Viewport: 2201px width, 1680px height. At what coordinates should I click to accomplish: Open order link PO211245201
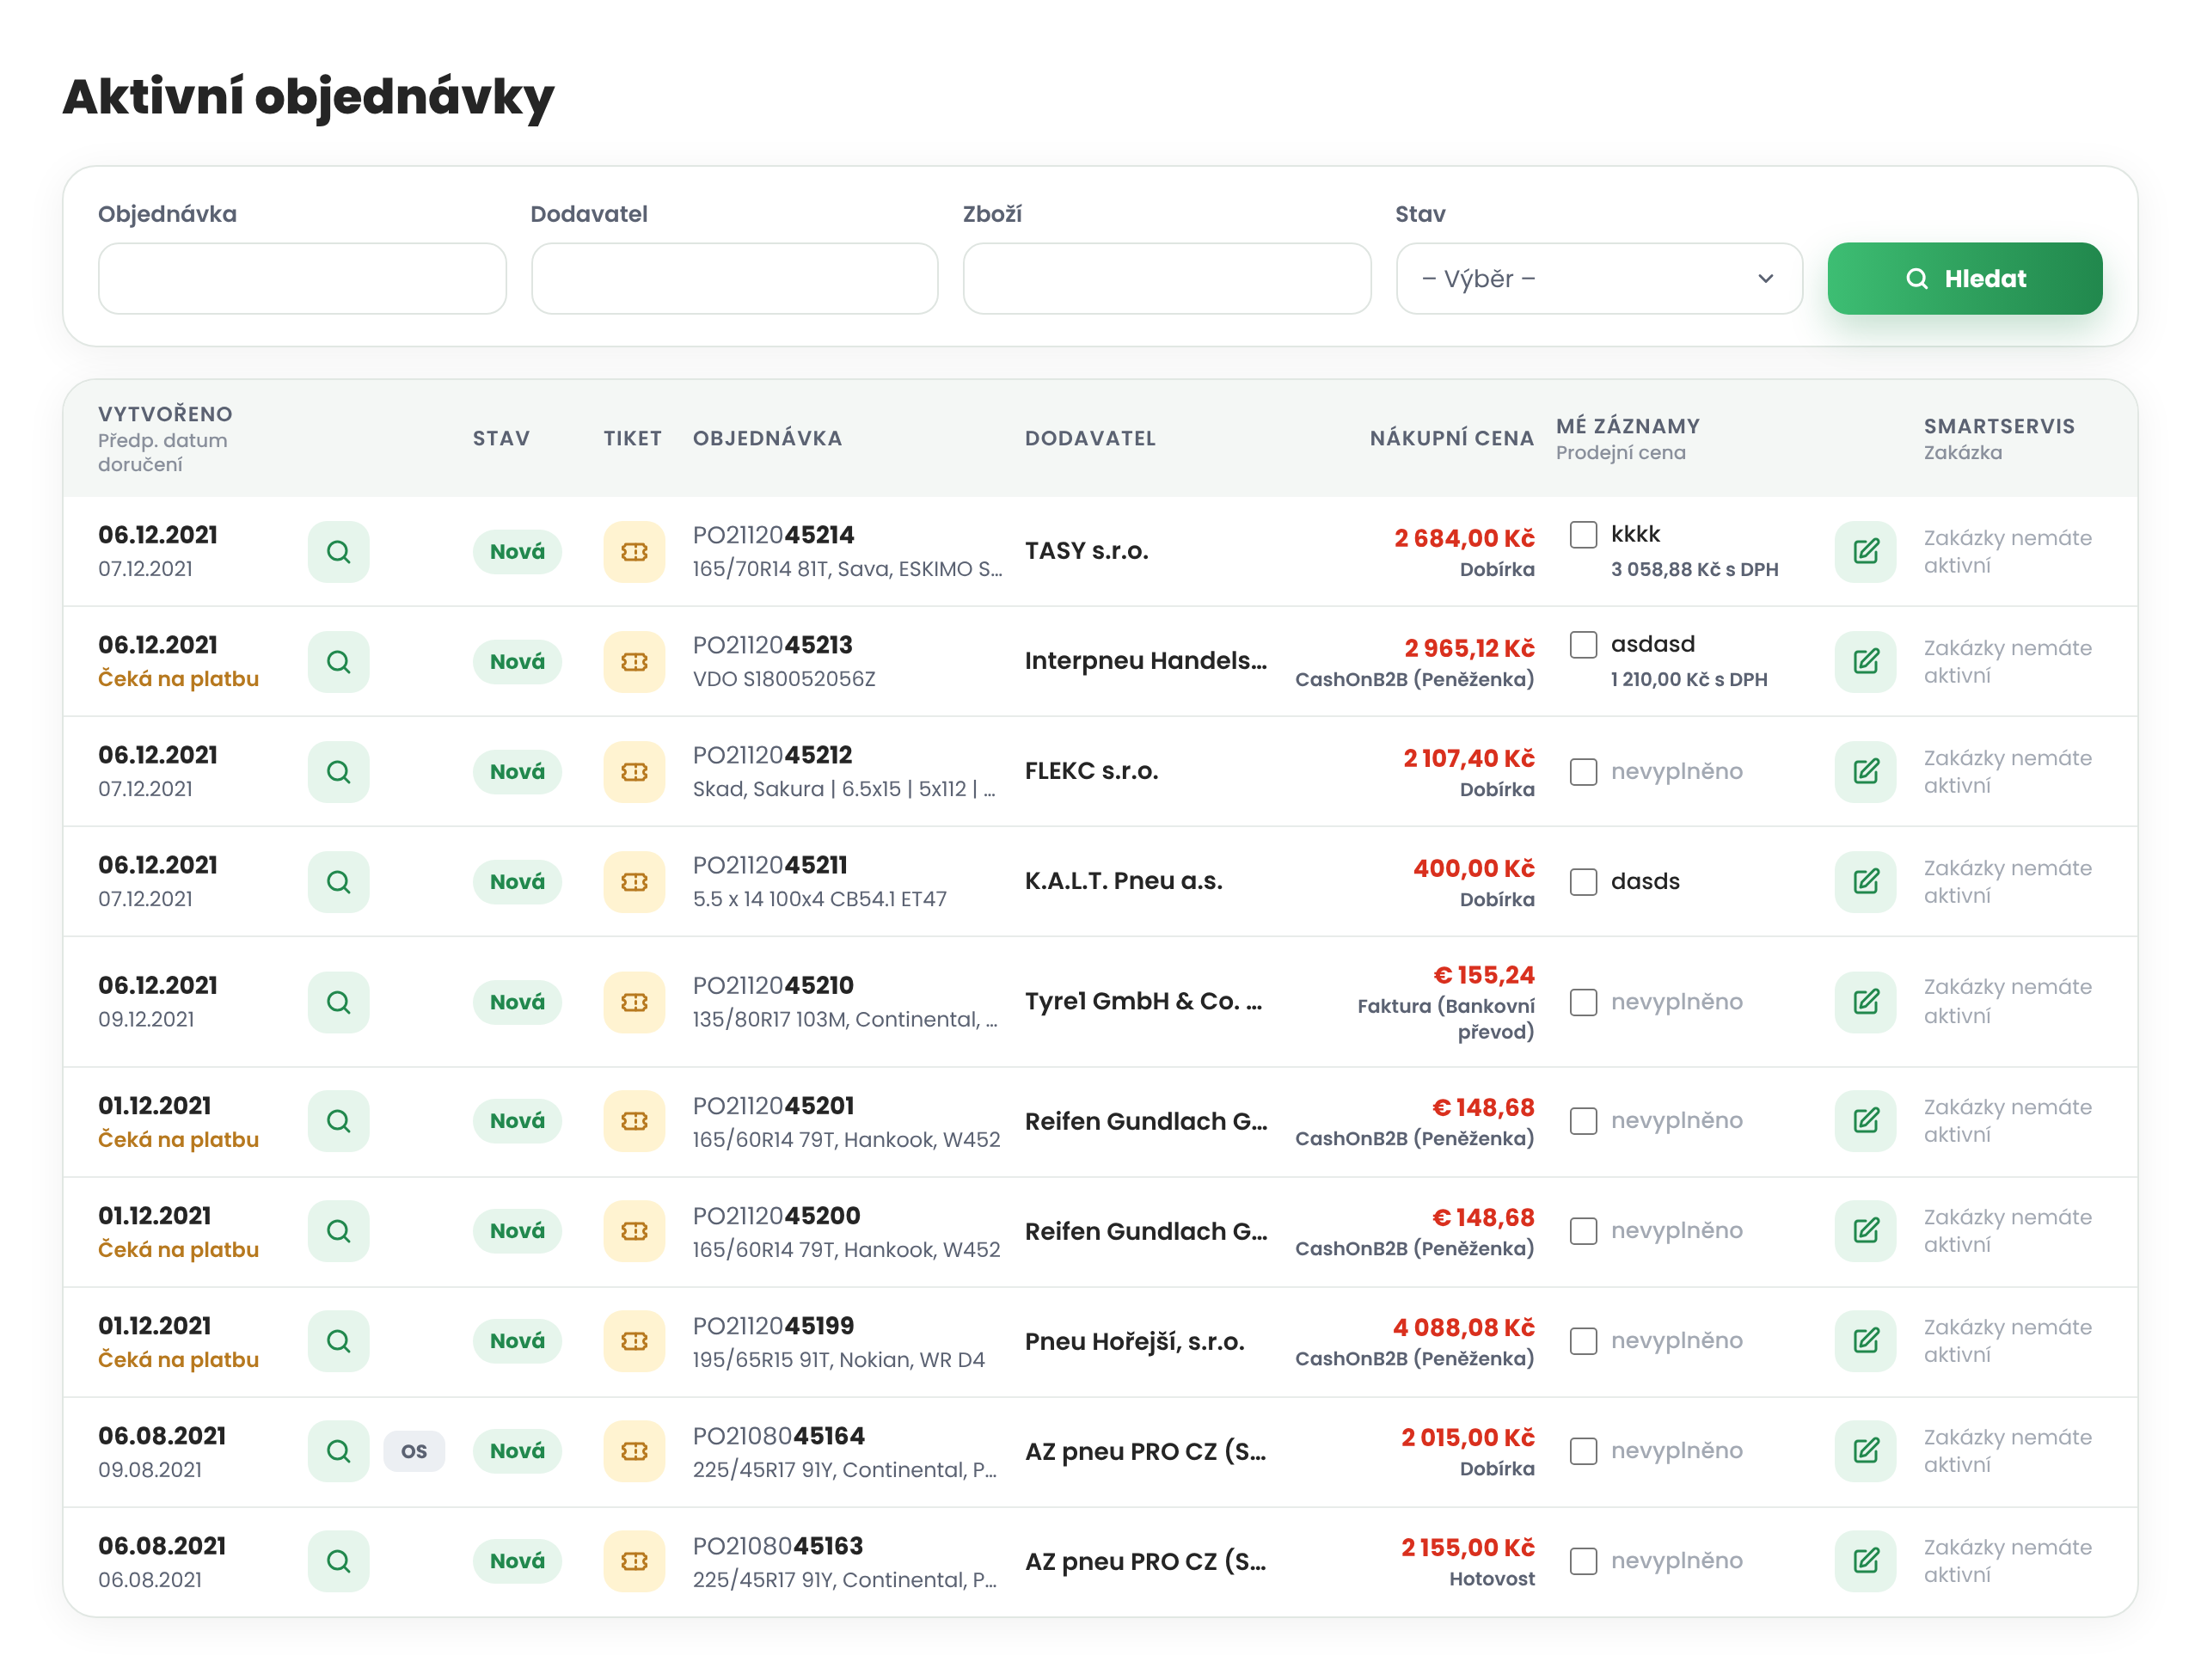(x=773, y=1105)
